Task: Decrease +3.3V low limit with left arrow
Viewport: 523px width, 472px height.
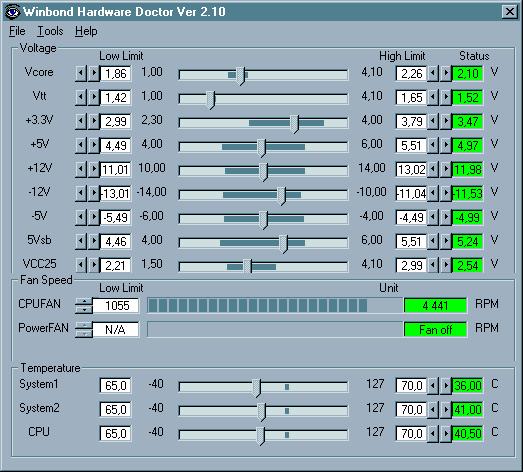Action: point(81,121)
